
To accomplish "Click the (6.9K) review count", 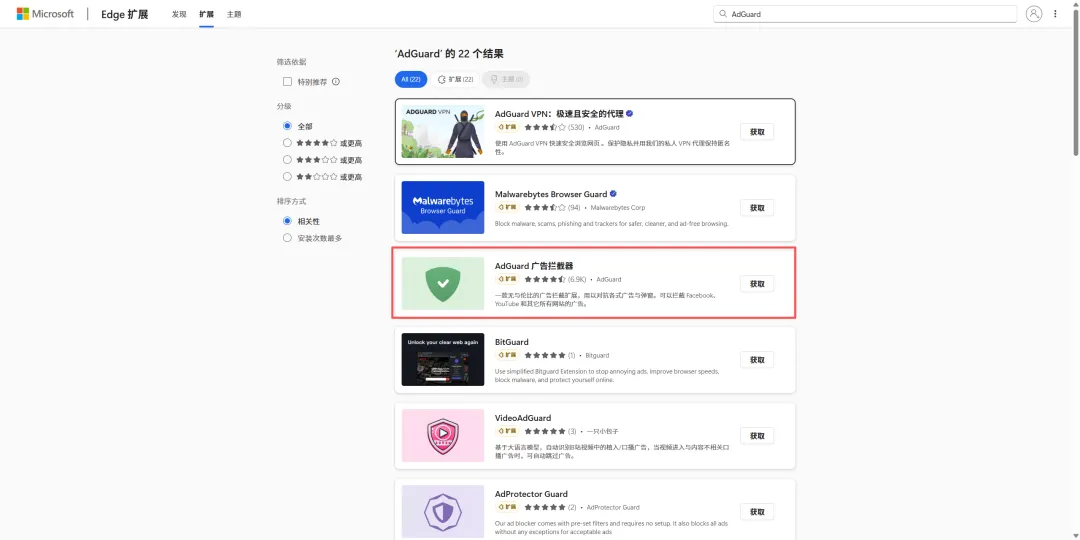I will pos(577,280).
